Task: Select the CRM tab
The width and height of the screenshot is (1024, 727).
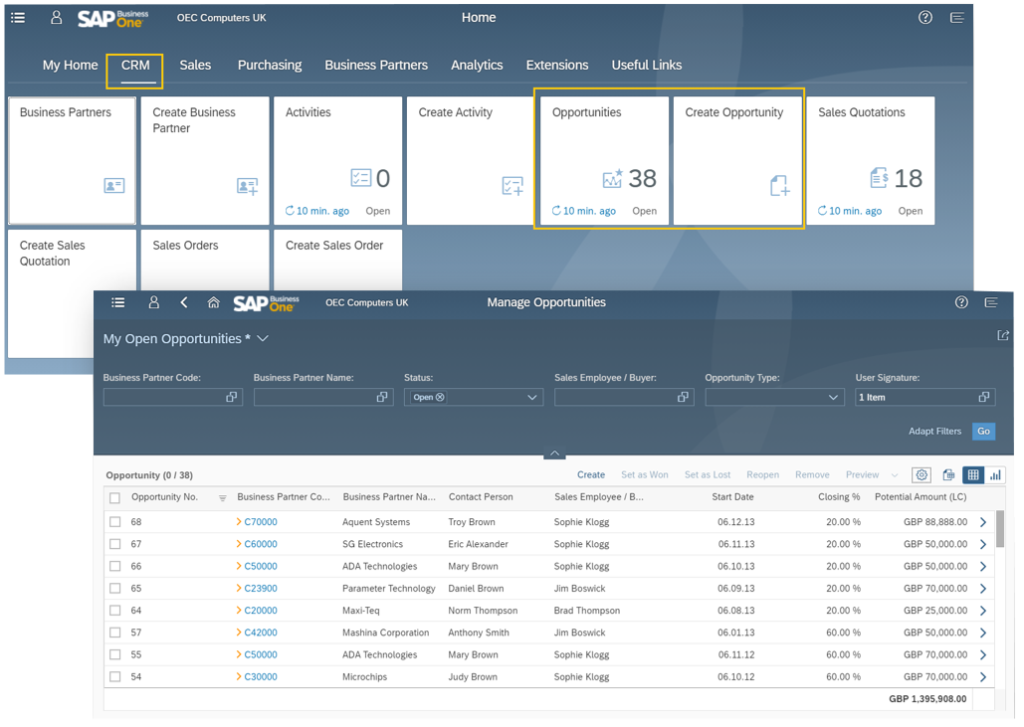Action: 135,65
